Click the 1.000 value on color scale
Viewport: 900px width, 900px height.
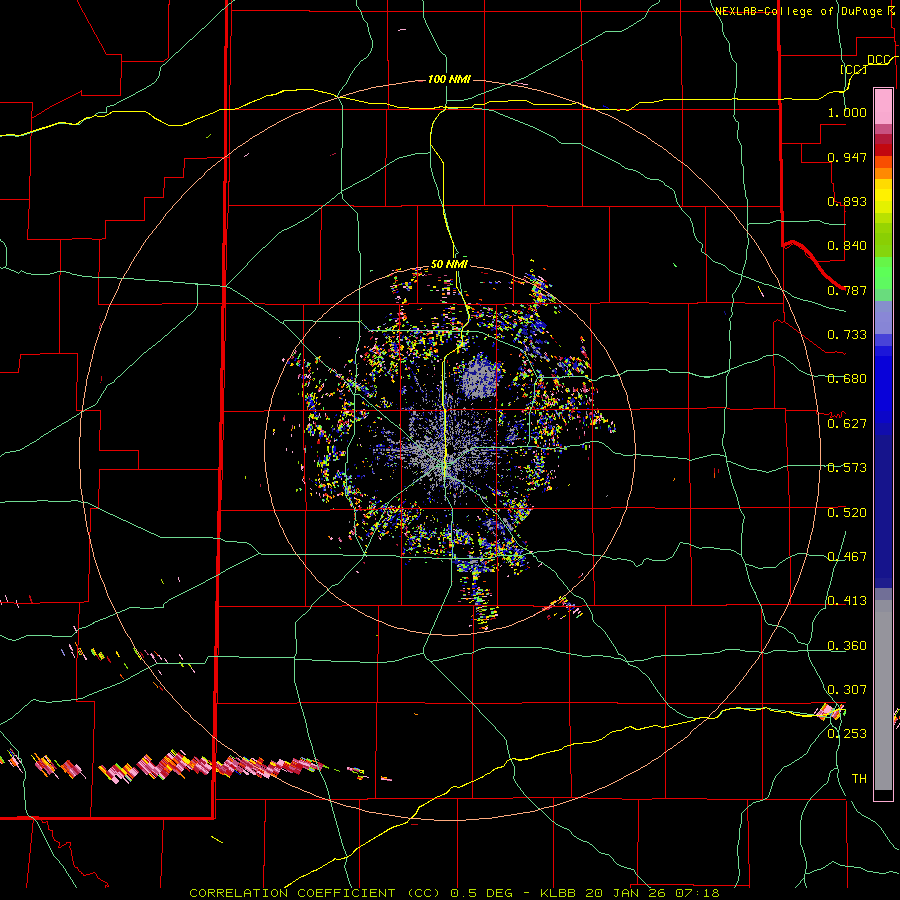click(x=847, y=112)
